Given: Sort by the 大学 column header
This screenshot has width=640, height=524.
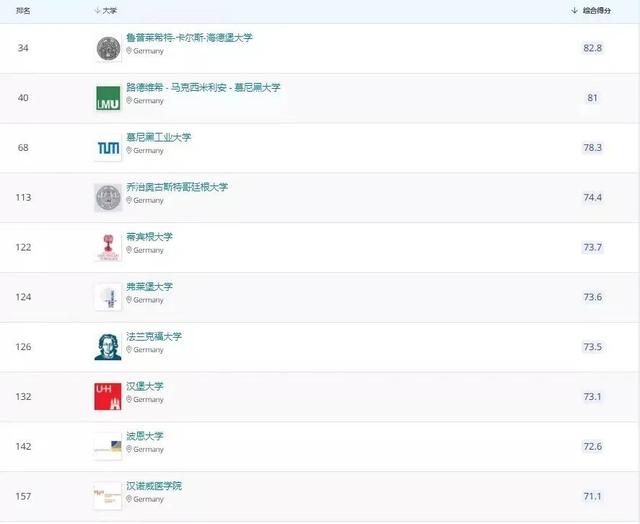Looking at the screenshot, I should click(108, 10).
